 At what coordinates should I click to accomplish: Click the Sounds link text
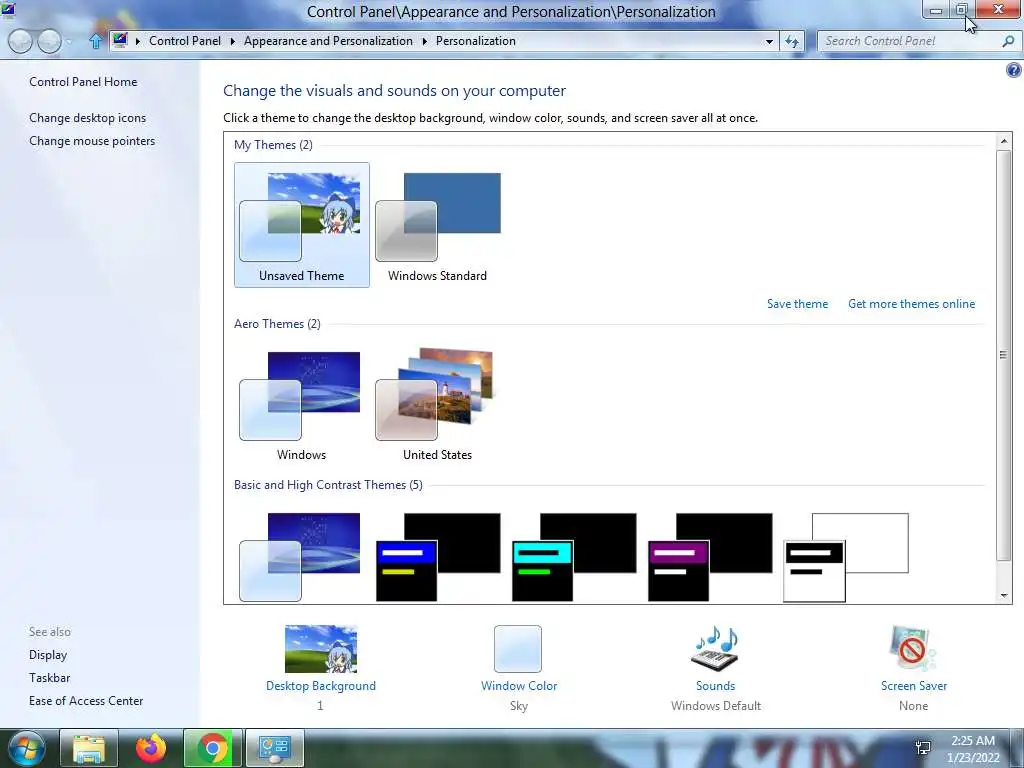point(715,686)
